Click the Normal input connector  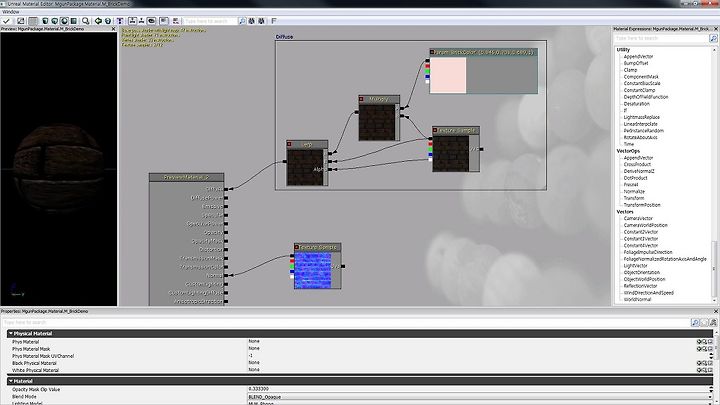click(226, 276)
